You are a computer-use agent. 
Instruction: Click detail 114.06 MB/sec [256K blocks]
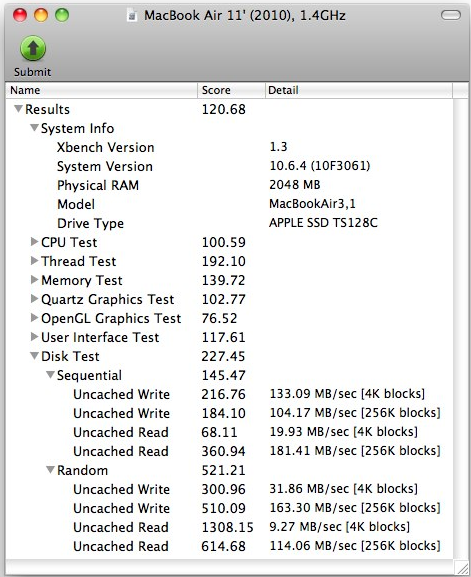(x=355, y=546)
